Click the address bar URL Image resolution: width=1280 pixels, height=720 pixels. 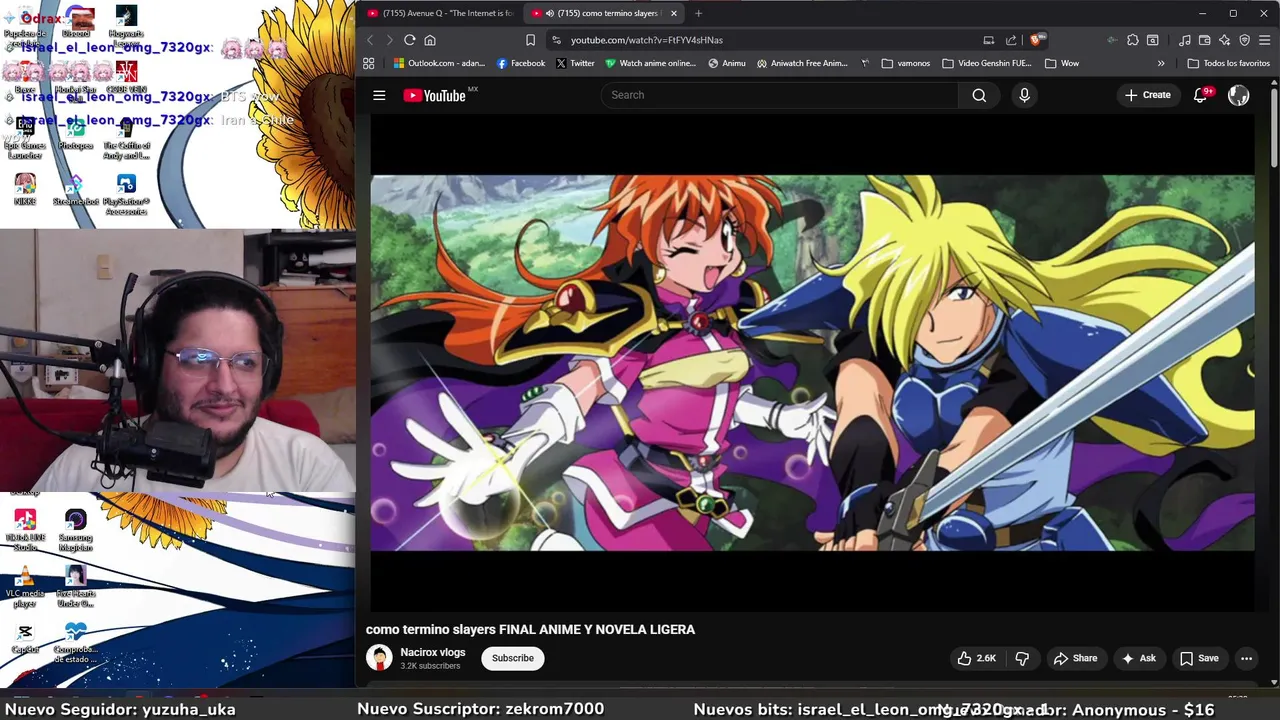(646, 40)
